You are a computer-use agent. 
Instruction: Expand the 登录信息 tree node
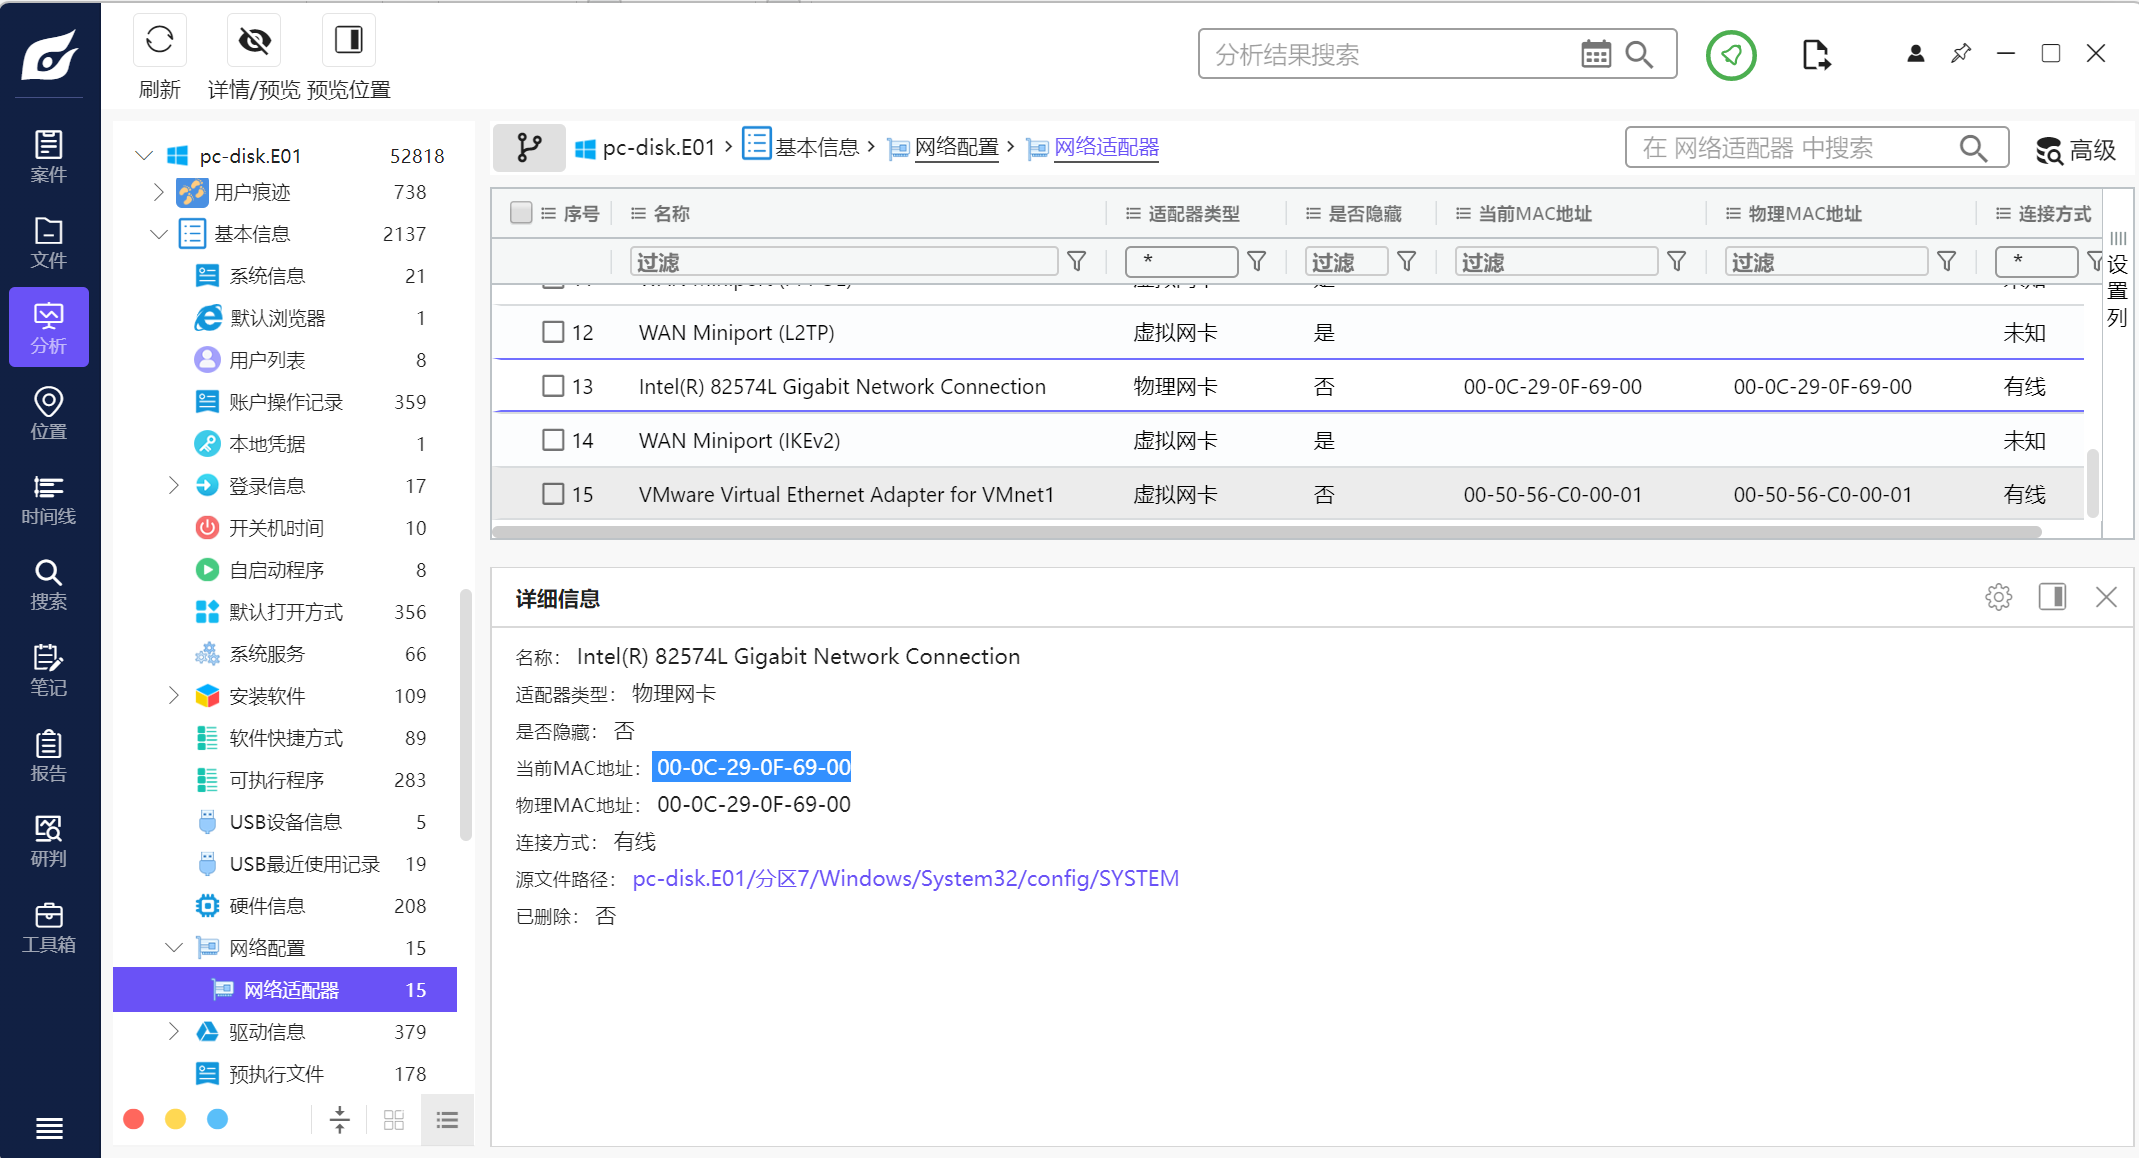(x=173, y=486)
